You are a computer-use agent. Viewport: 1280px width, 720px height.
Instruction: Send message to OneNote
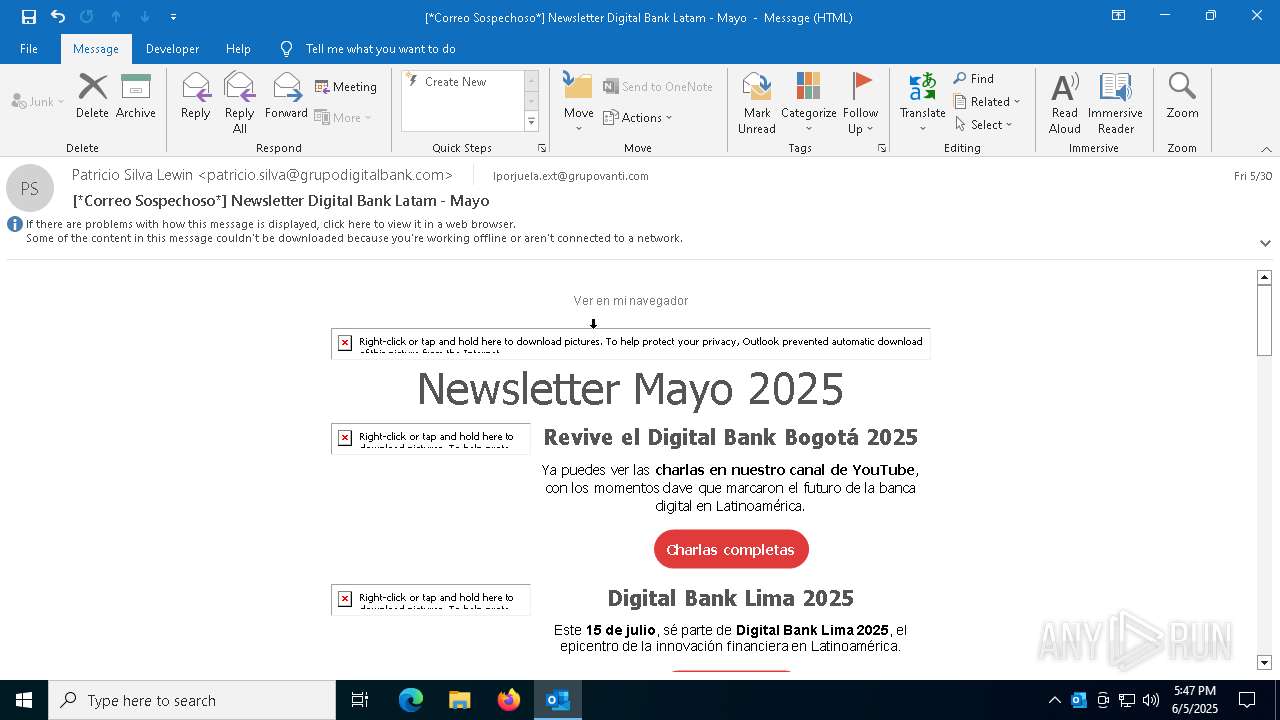point(658,87)
